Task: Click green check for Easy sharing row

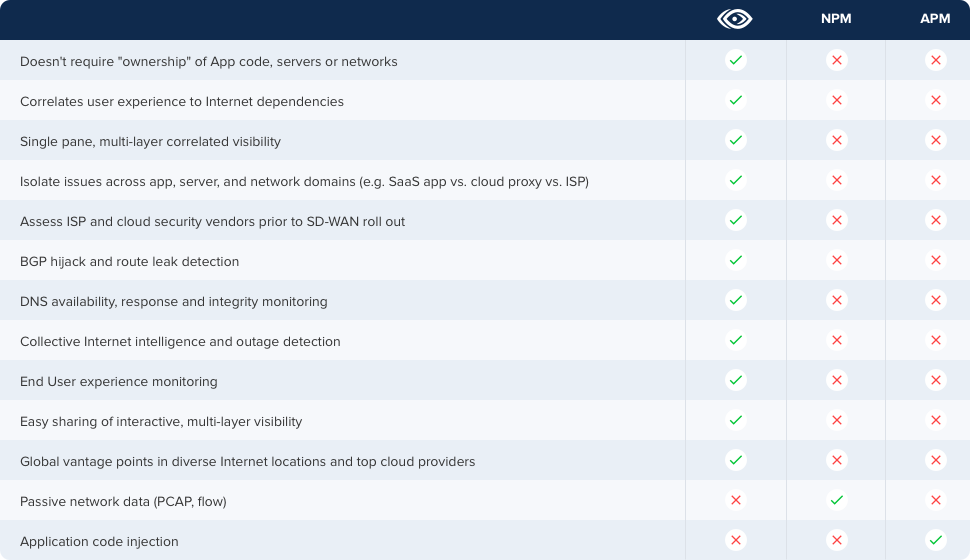Action: tap(735, 420)
